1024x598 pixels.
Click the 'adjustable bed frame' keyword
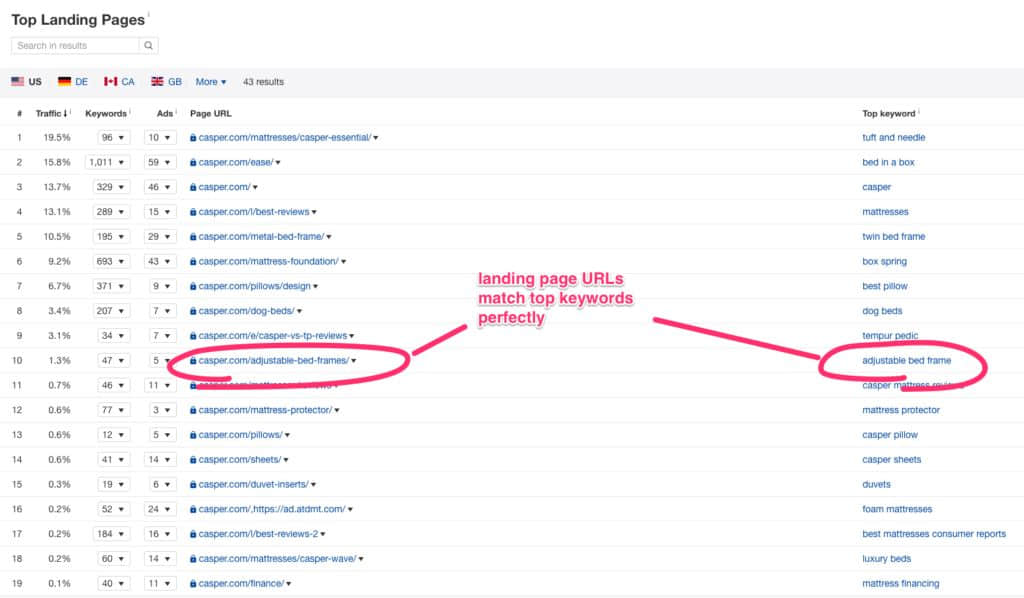pyautogui.click(x=906, y=361)
